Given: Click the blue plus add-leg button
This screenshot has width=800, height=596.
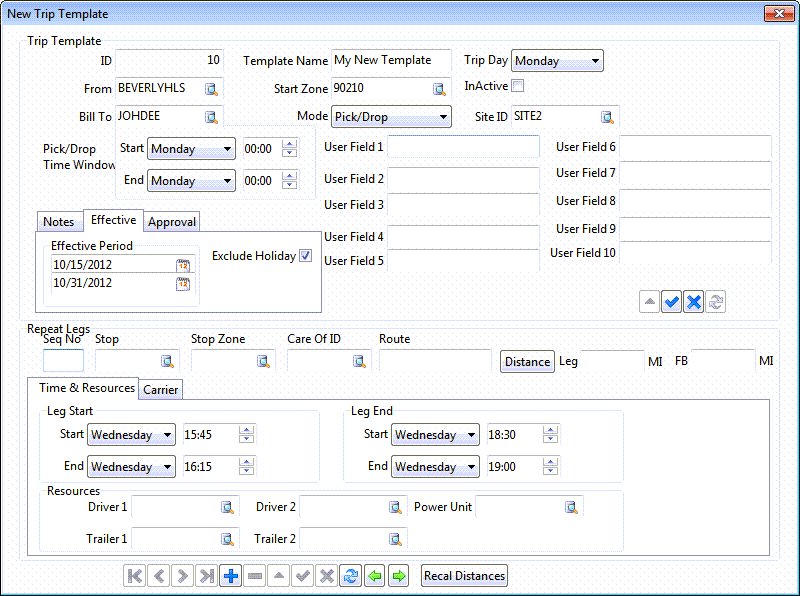Looking at the screenshot, I should click(230, 576).
